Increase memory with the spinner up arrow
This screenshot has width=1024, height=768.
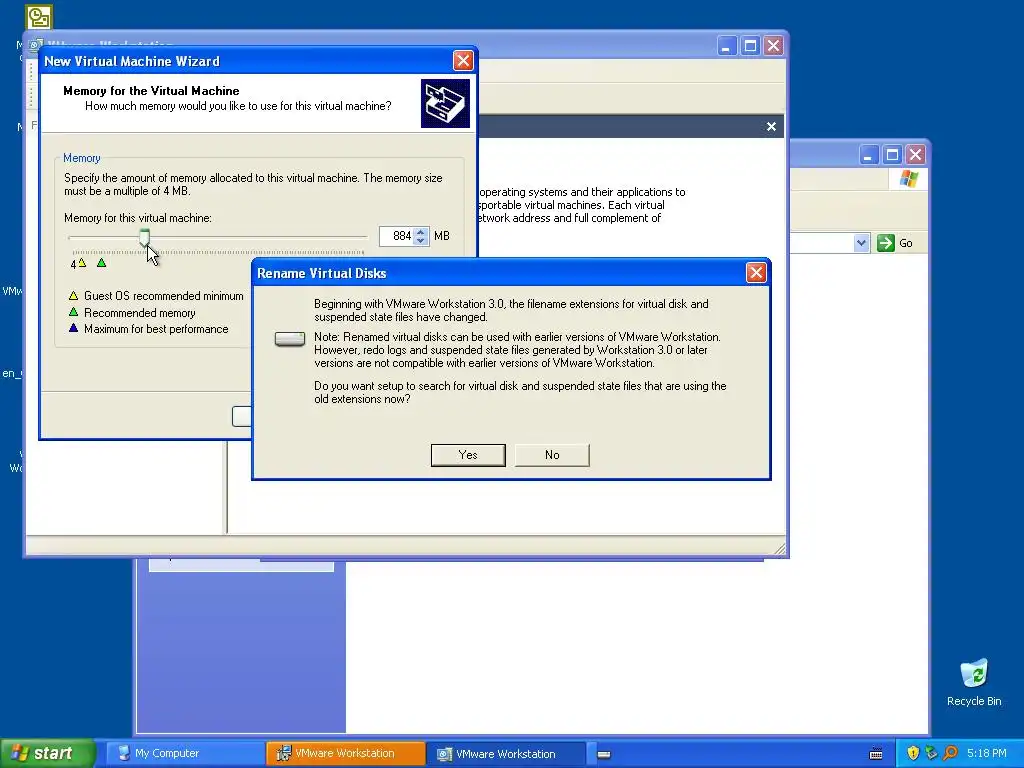coord(421,231)
